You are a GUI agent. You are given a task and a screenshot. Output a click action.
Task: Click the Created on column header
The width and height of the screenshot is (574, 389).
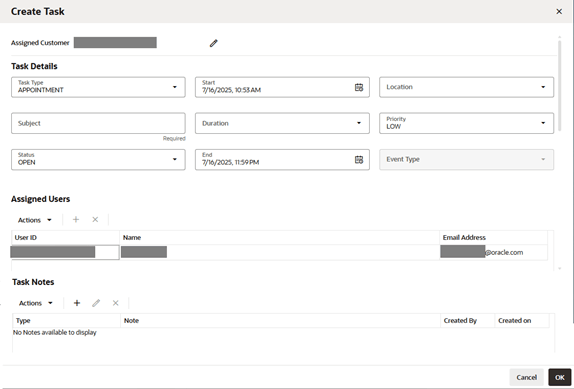[x=522, y=321]
